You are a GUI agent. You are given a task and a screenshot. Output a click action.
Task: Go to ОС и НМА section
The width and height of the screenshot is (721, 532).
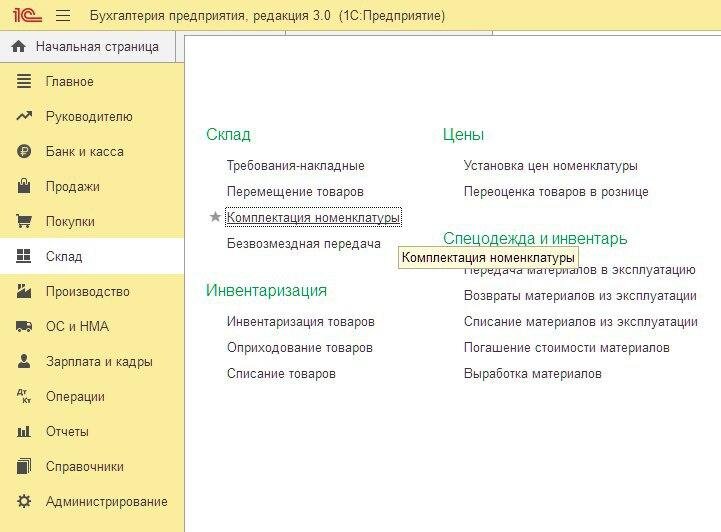pyautogui.click(x=77, y=326)
